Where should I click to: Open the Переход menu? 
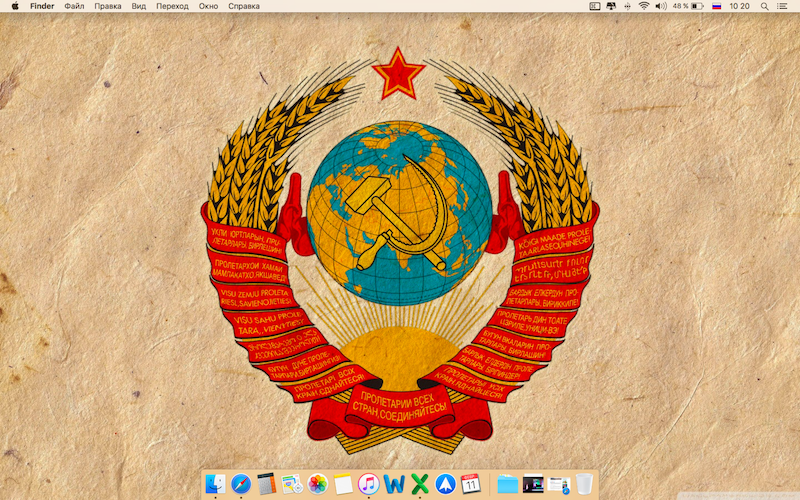coord(172,6)
